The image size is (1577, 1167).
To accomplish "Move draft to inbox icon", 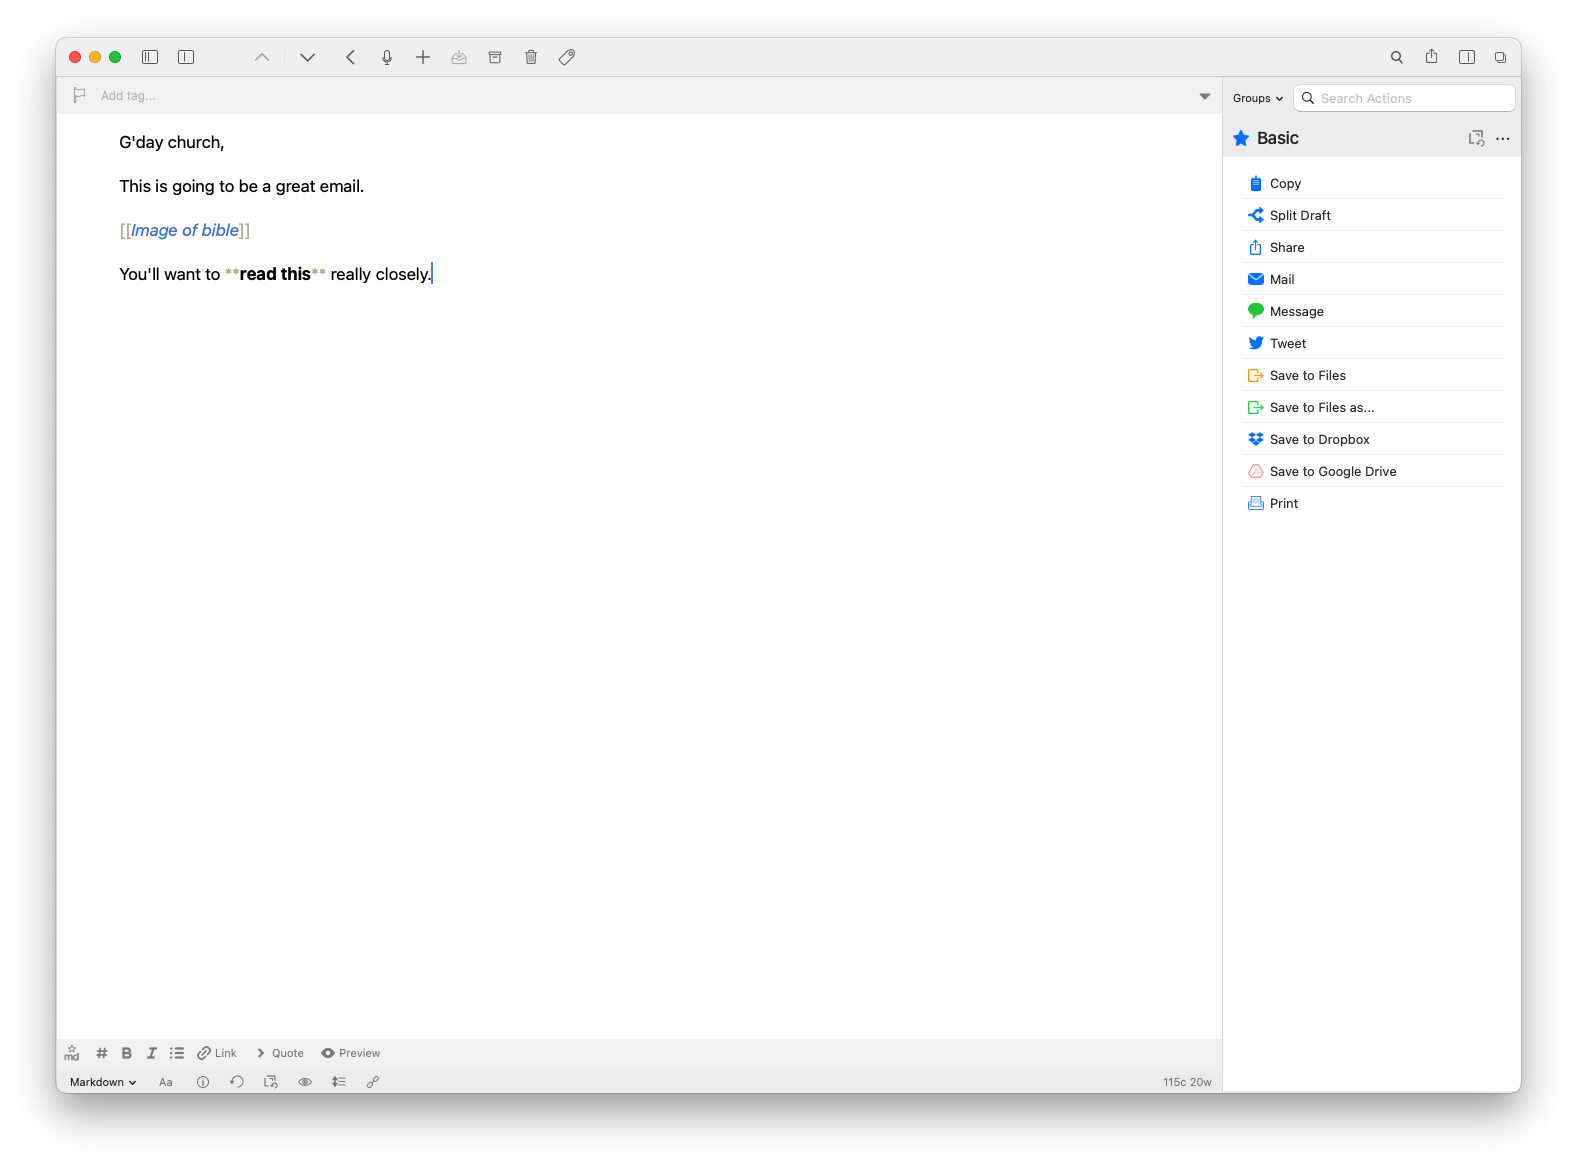I will tap(459, 57).
